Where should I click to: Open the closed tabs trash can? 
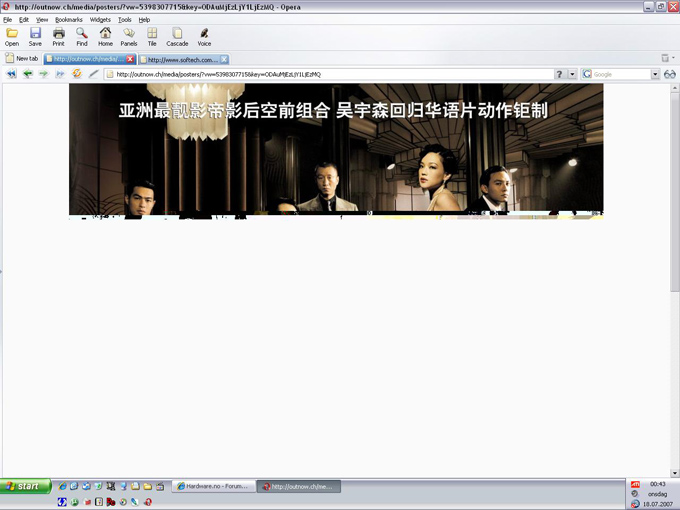665,58
